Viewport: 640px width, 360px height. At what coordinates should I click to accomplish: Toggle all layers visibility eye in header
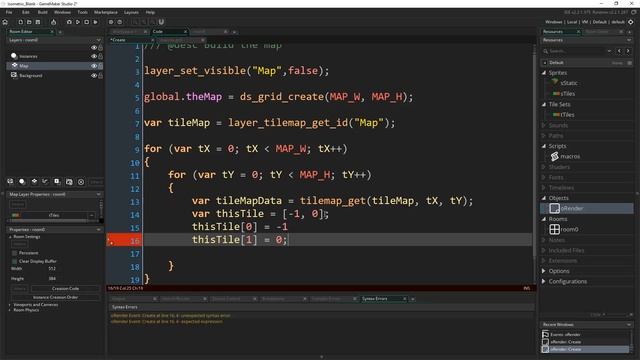pyautogui.click(x=94, y=48)
